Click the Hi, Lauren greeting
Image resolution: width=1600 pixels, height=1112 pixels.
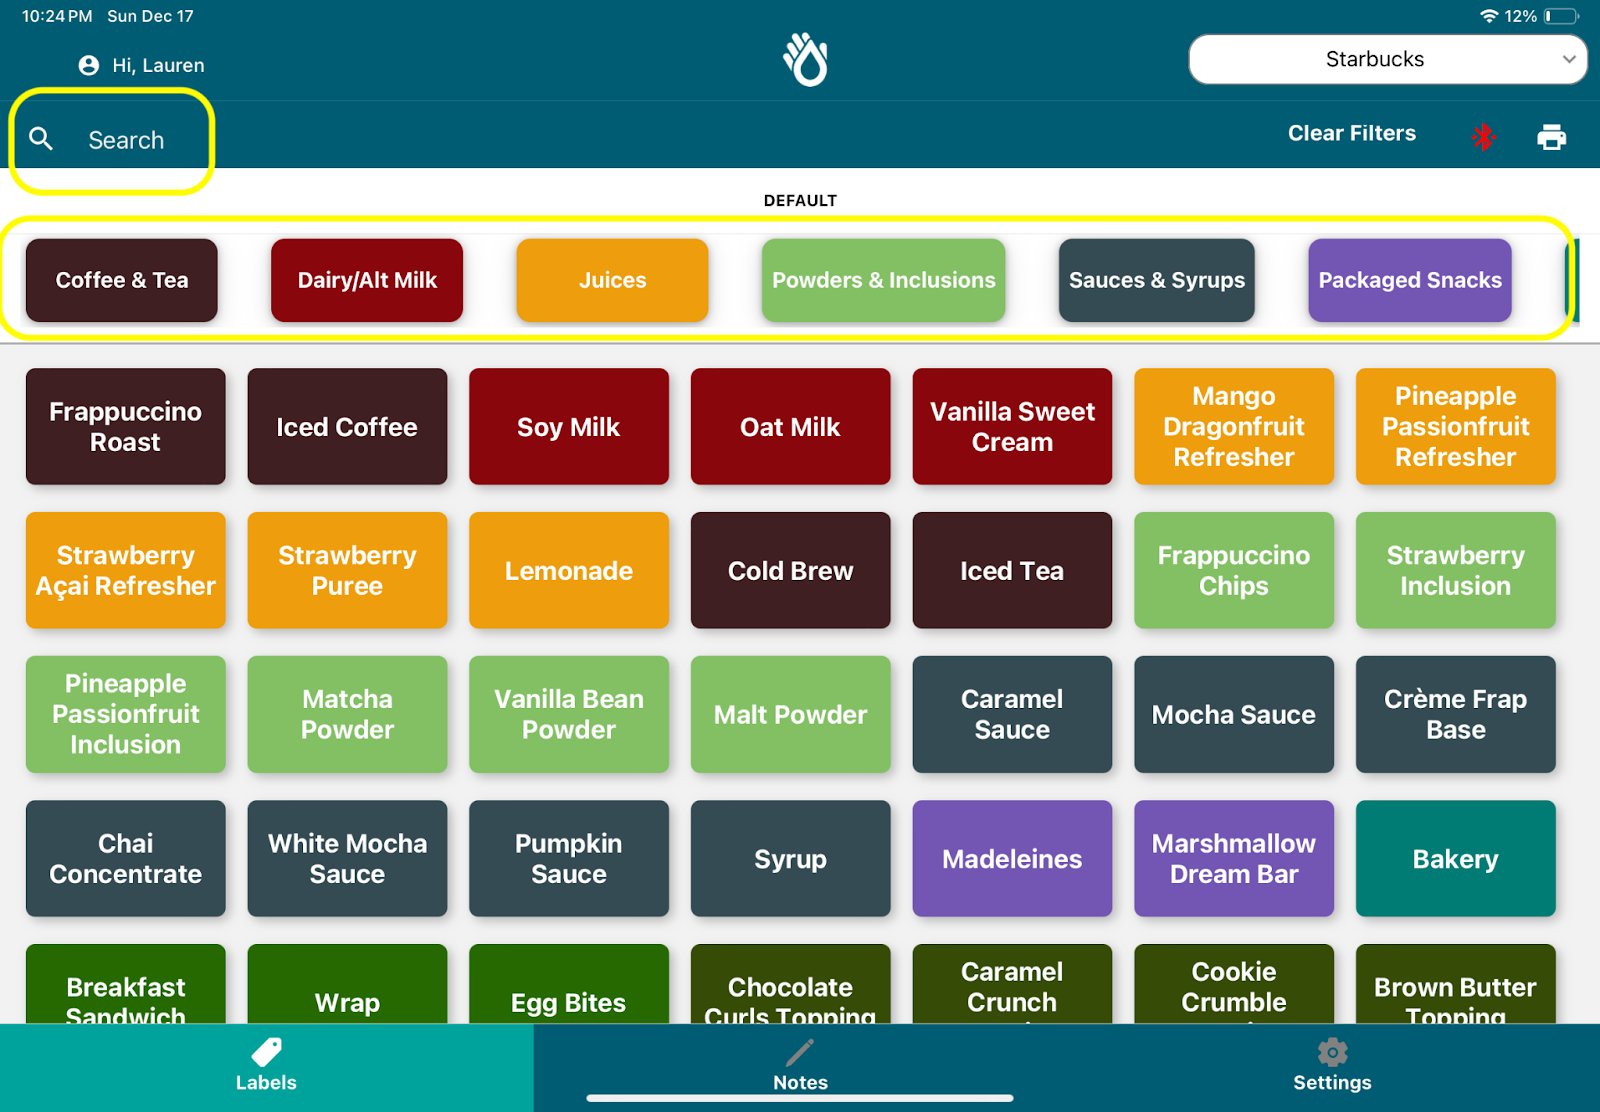158,65
